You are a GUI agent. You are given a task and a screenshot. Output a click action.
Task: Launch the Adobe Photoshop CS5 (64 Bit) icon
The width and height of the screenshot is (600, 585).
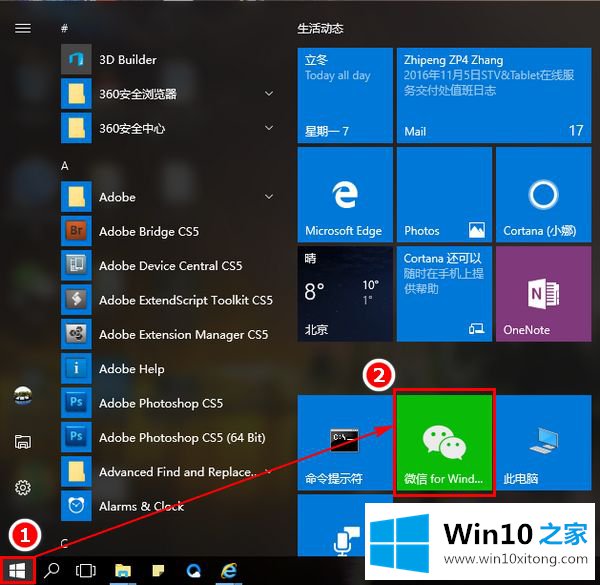[76, 437]
